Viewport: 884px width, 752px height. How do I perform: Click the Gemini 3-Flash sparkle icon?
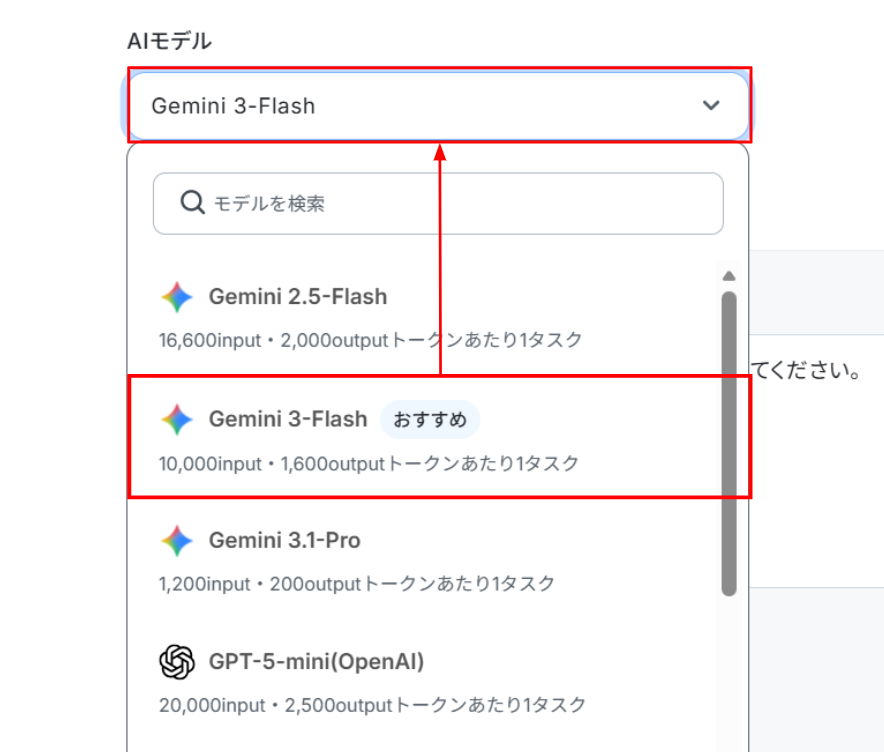pos(177,419)
